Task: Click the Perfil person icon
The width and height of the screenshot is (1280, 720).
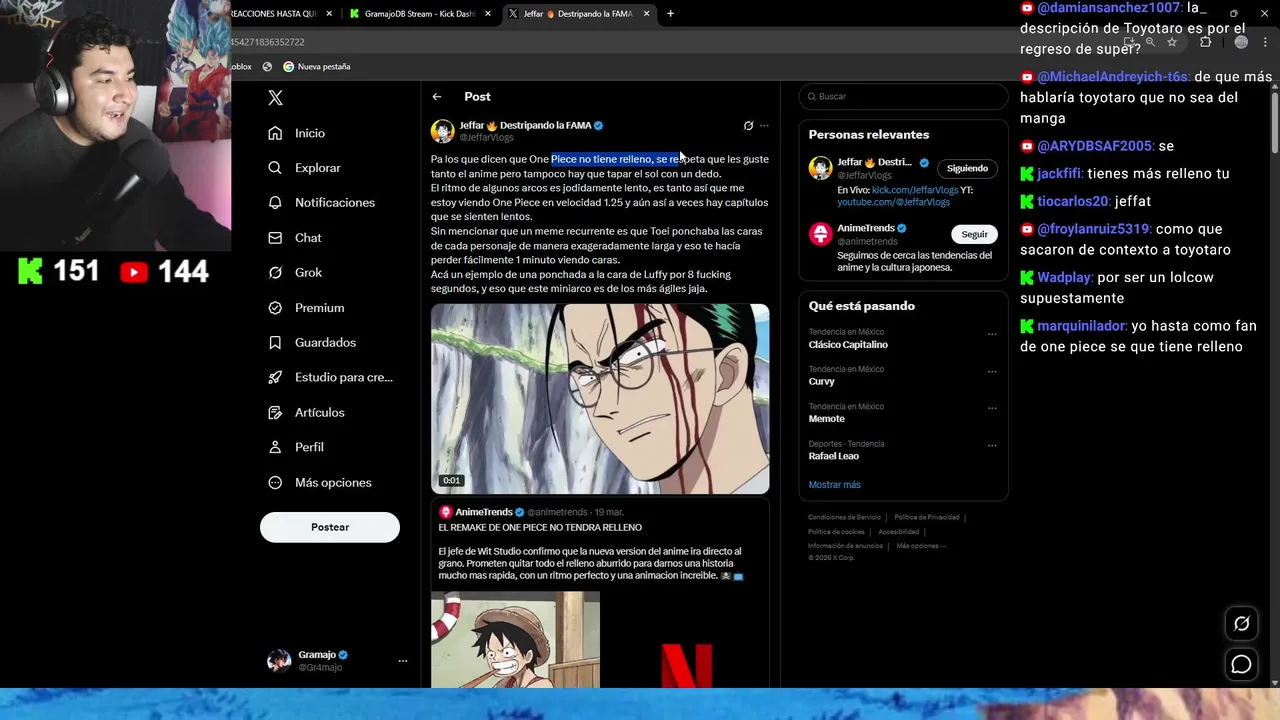Action: [275, 447]
